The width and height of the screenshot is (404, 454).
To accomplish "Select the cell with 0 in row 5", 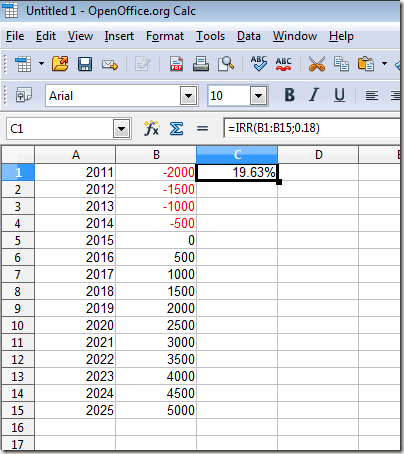I will tap(156, 240).
